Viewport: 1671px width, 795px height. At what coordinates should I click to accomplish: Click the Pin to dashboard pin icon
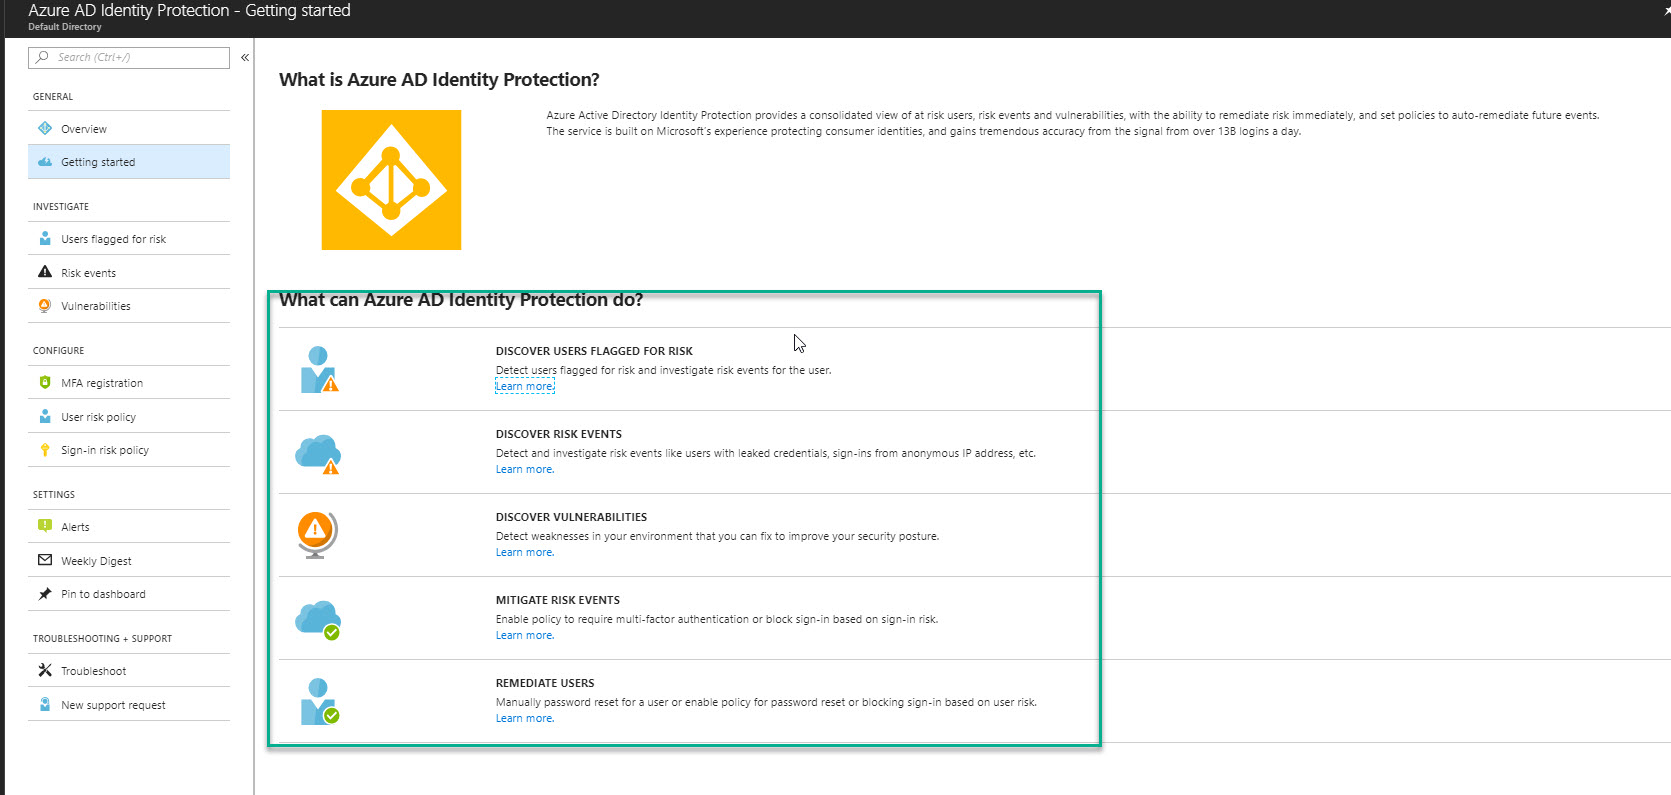coord(45,594)
